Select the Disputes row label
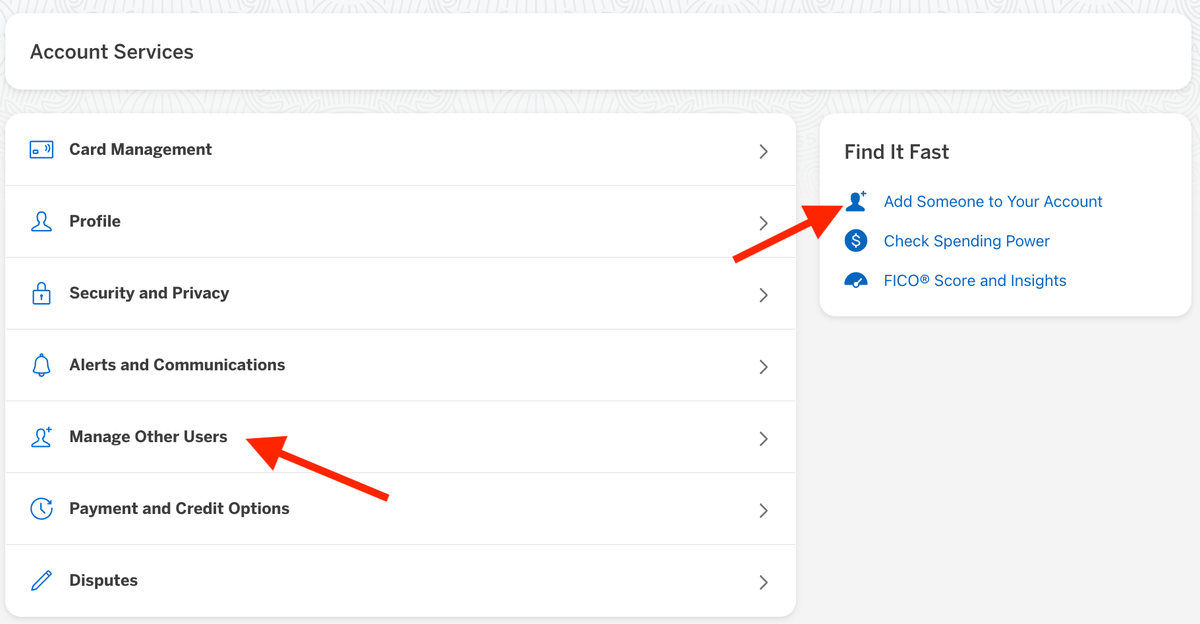Viewport: 1200px width, 624px height. [103, 581]
